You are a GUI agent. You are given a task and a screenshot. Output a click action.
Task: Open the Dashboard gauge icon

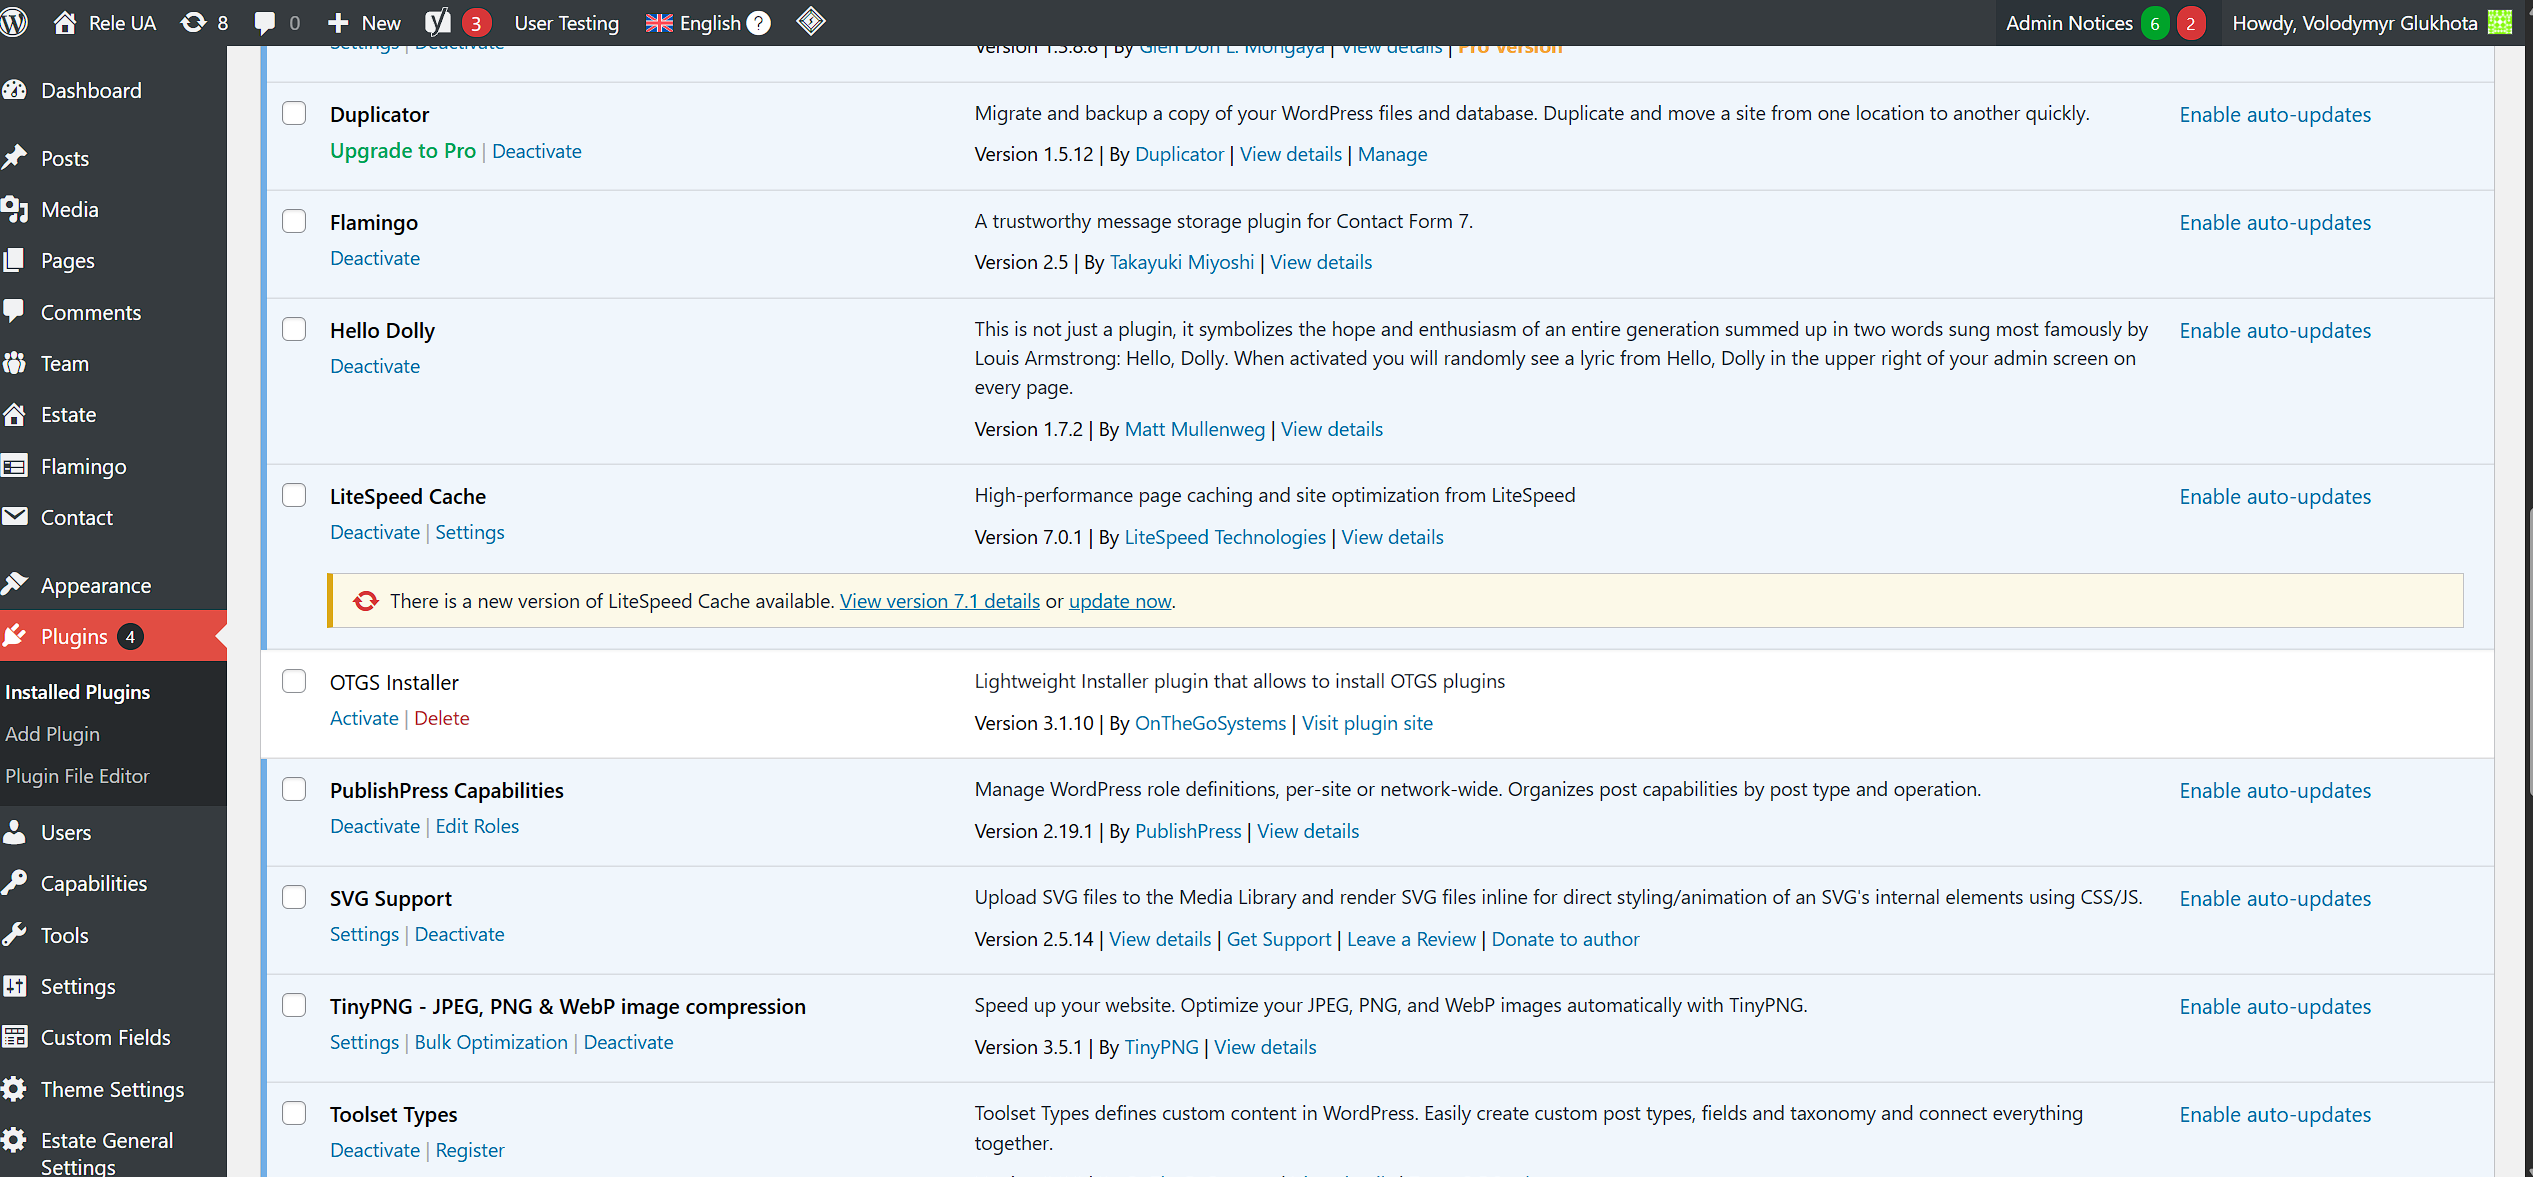pos(14,90)
